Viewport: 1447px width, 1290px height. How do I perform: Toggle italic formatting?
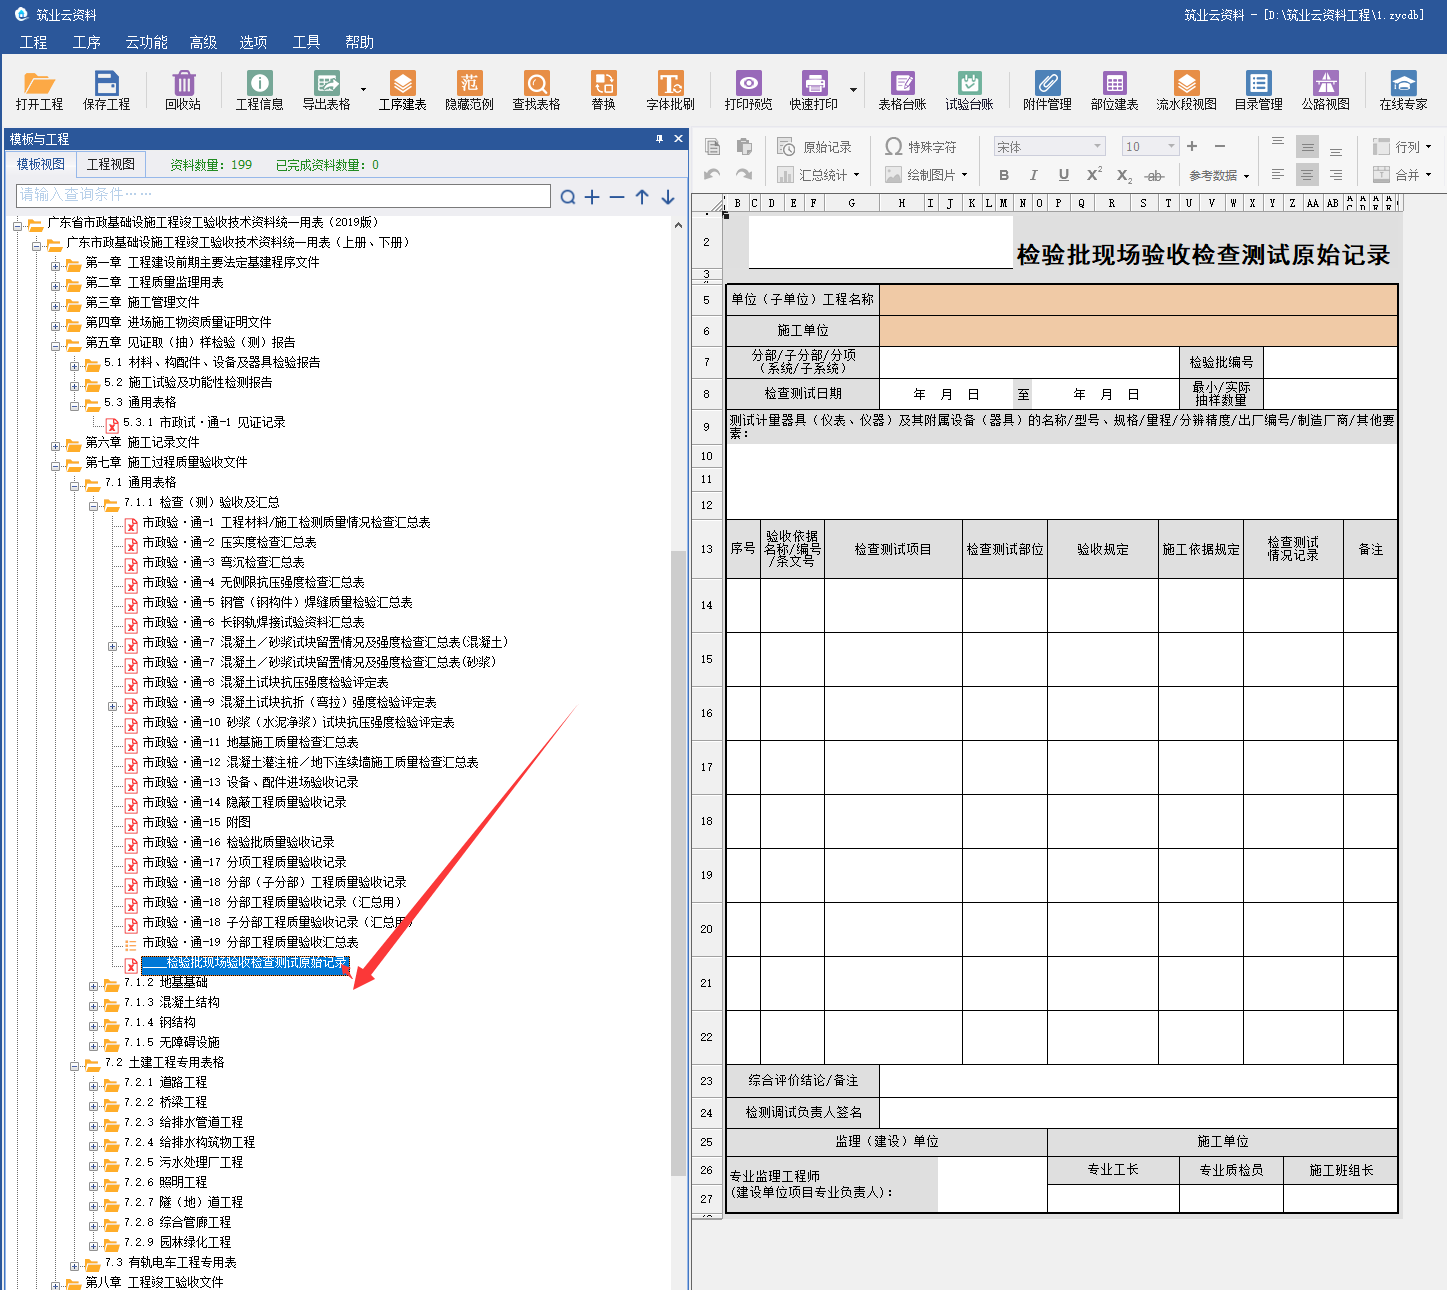click(x=1034, y=175)
